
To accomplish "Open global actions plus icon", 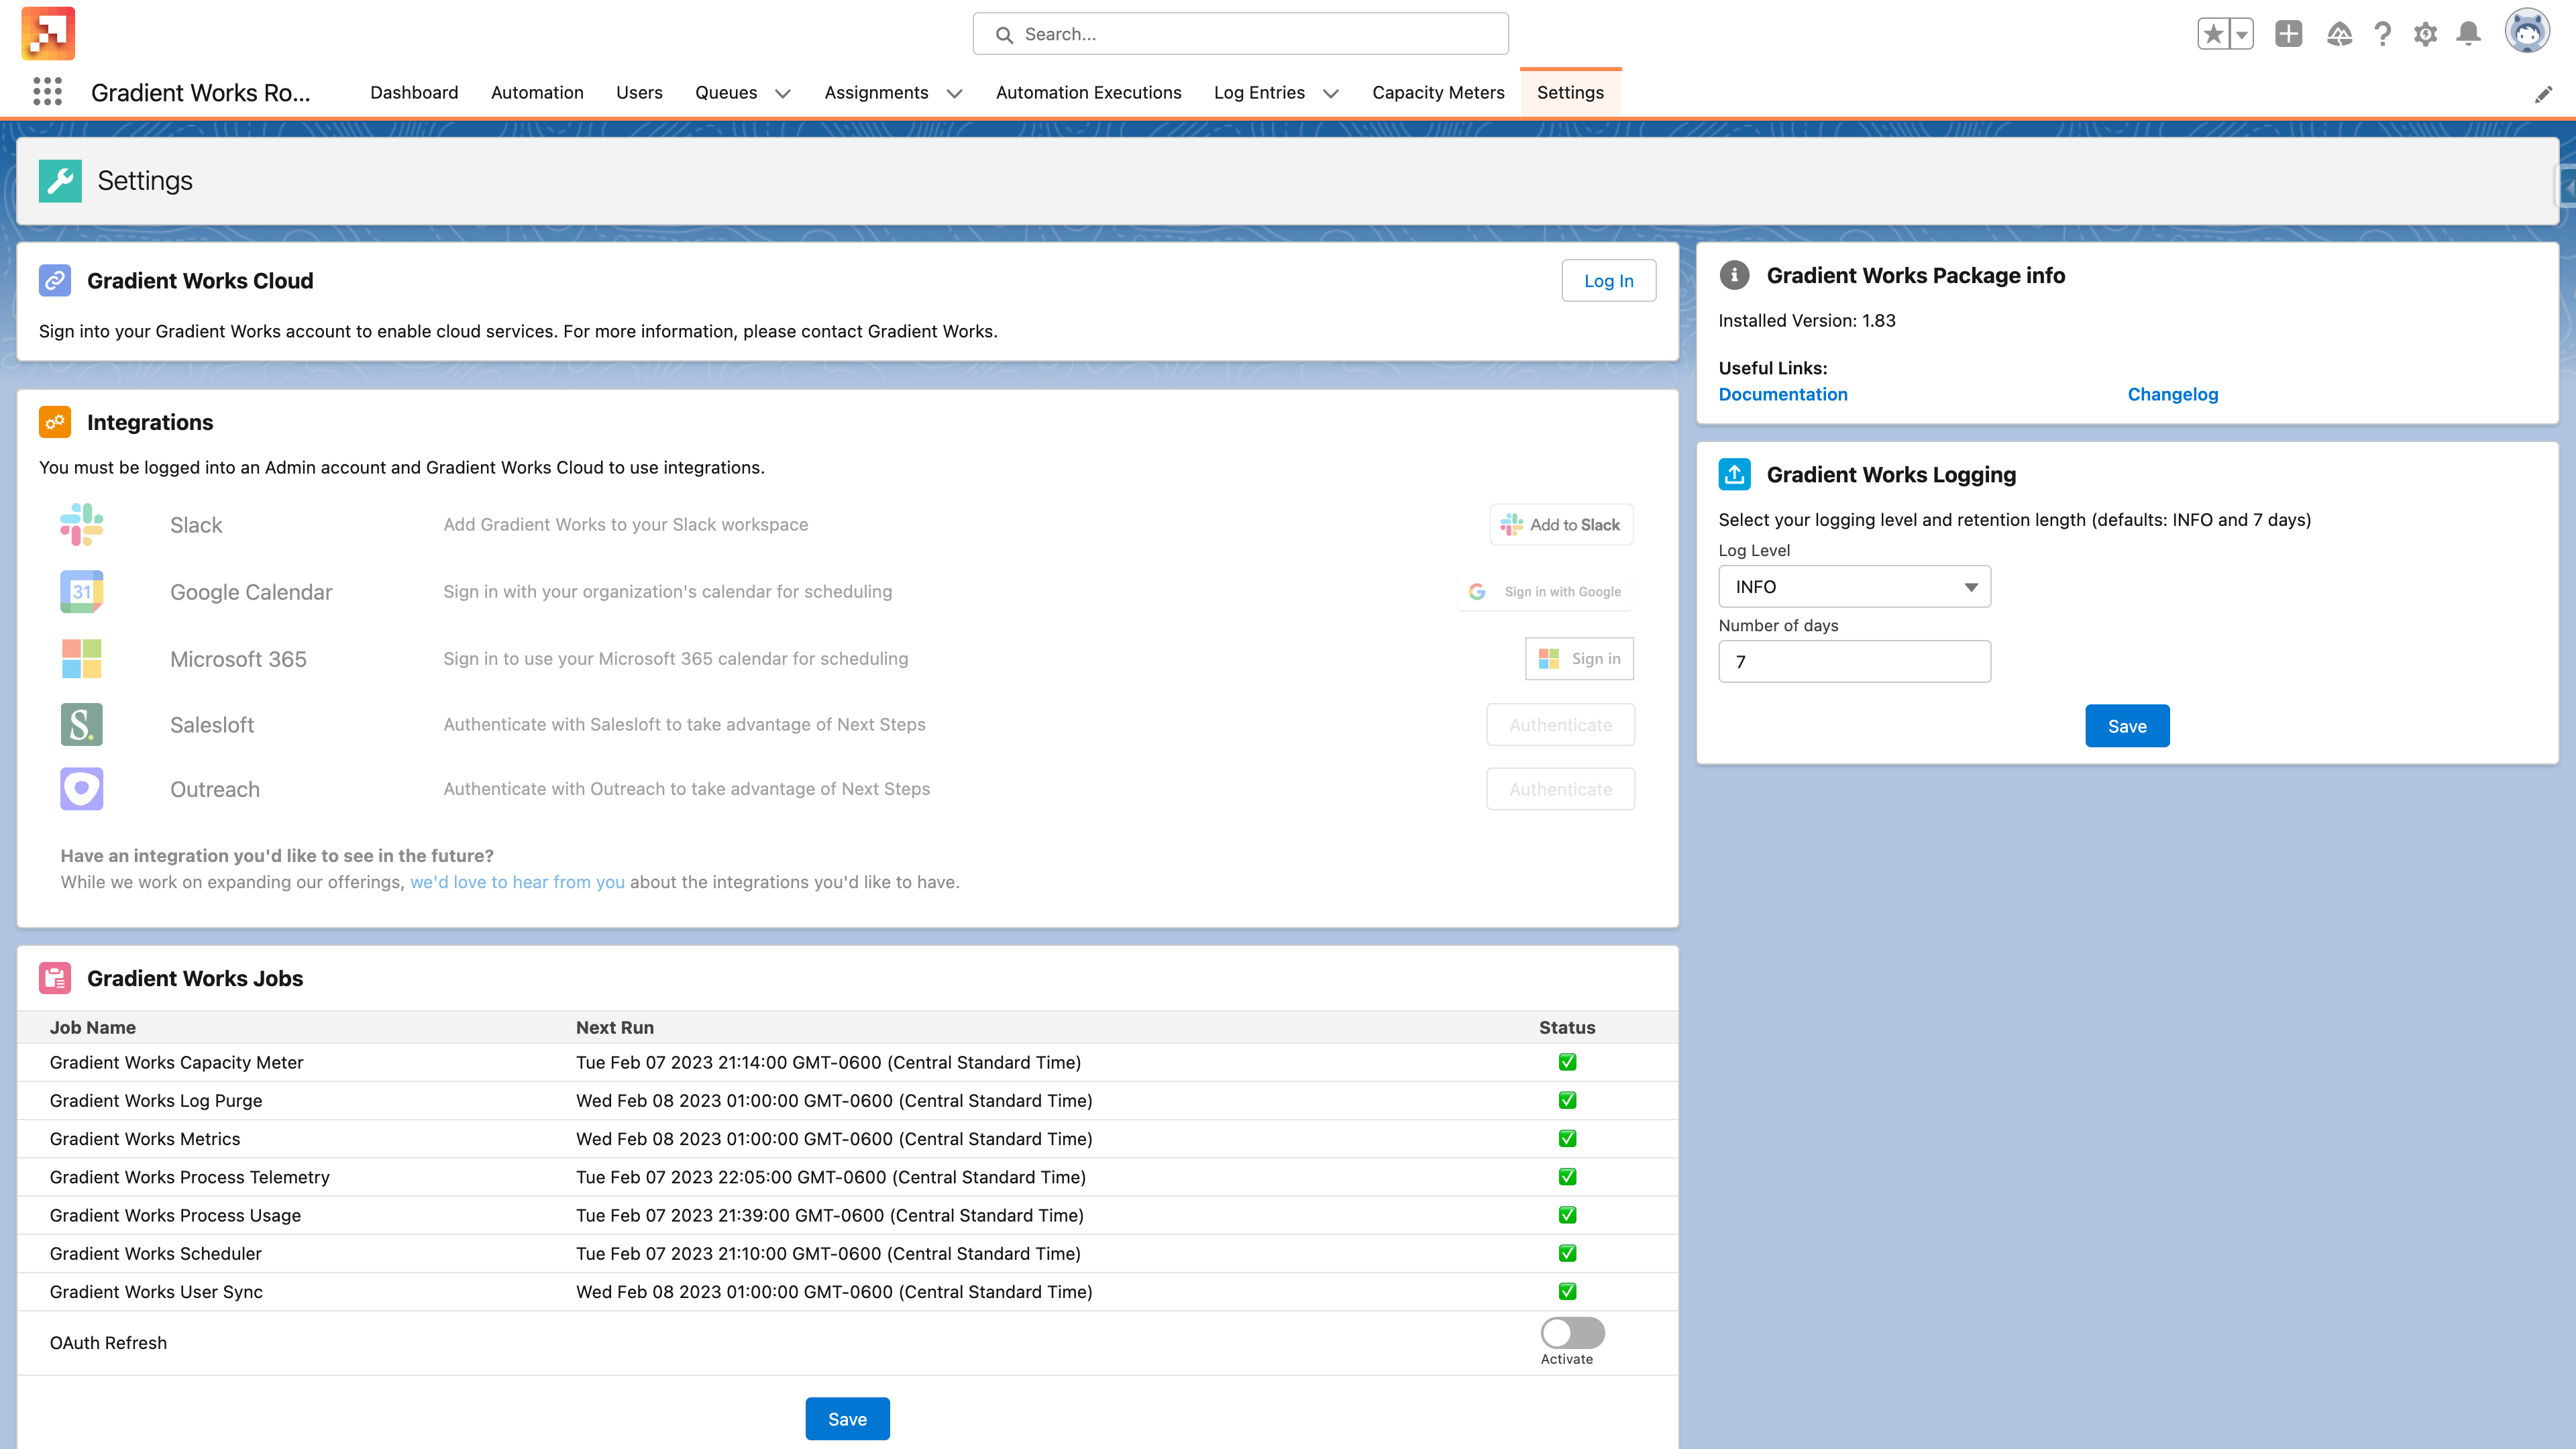I will click(2288, 34).
